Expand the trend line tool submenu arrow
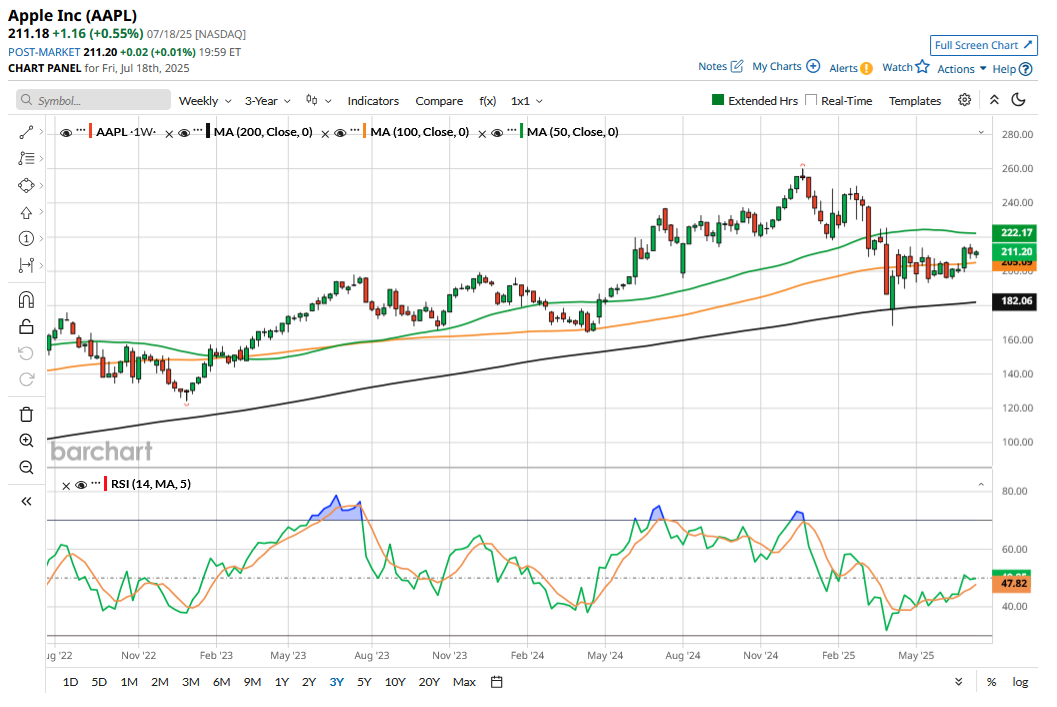Image resolution: width=1057 pixels, height=707 pixels. [x=41, y=132]
